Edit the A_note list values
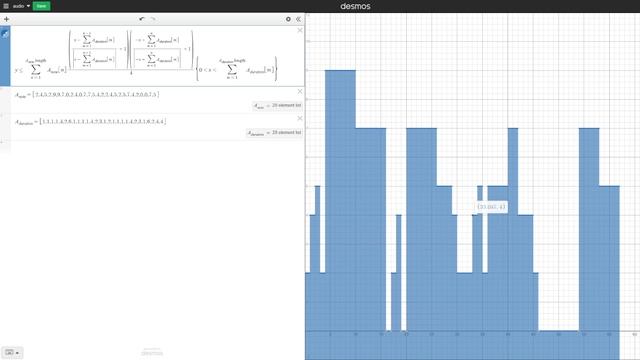The width and height of the screenshot is (640, 360). pyautogui.click(x=87, y=95)
